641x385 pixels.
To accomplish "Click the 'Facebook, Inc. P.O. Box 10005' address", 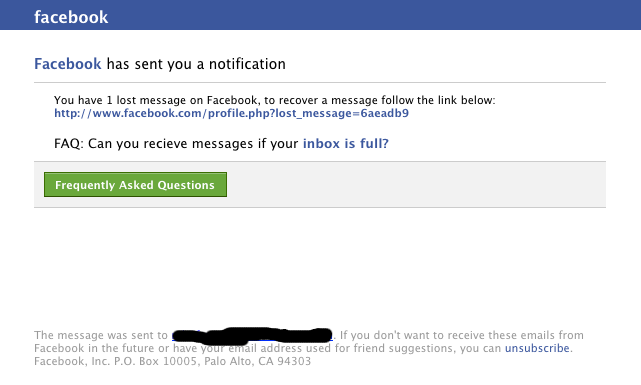I will 117,361.
